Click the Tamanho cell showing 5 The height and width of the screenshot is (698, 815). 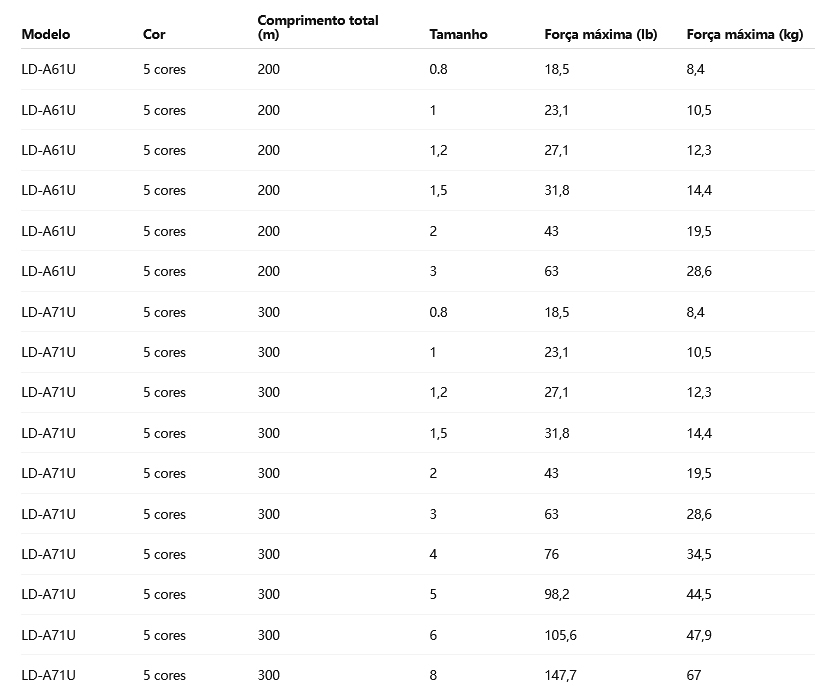coord(433,594)
